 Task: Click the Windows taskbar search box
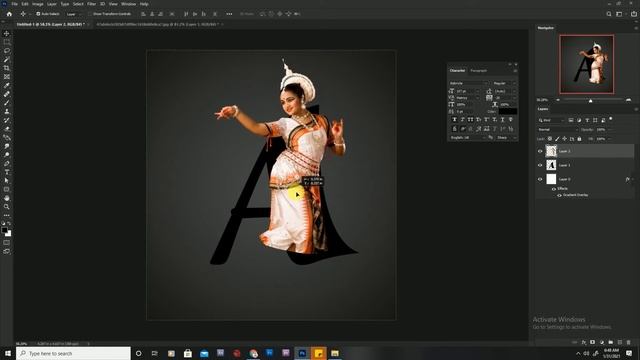pos(73,353)
